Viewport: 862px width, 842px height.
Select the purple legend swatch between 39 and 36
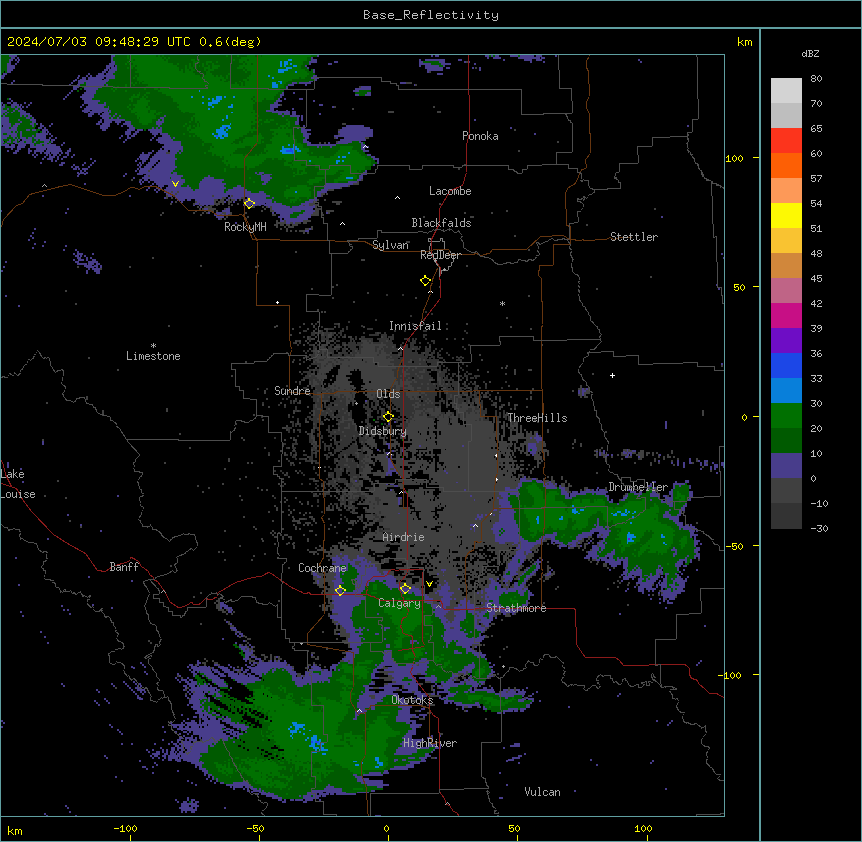(x=786, y=341)
